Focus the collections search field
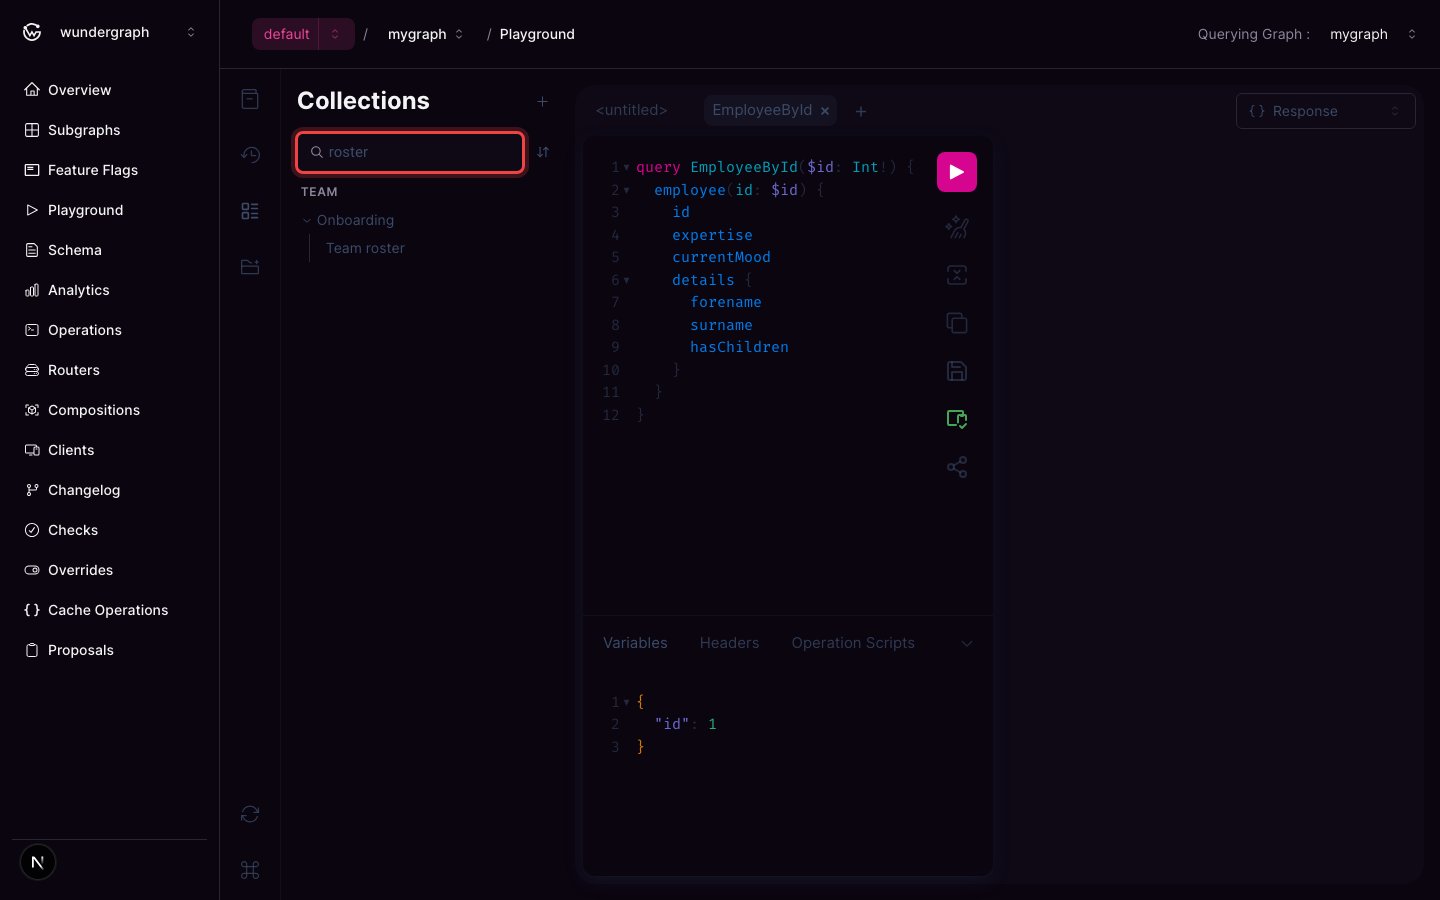 410,152
